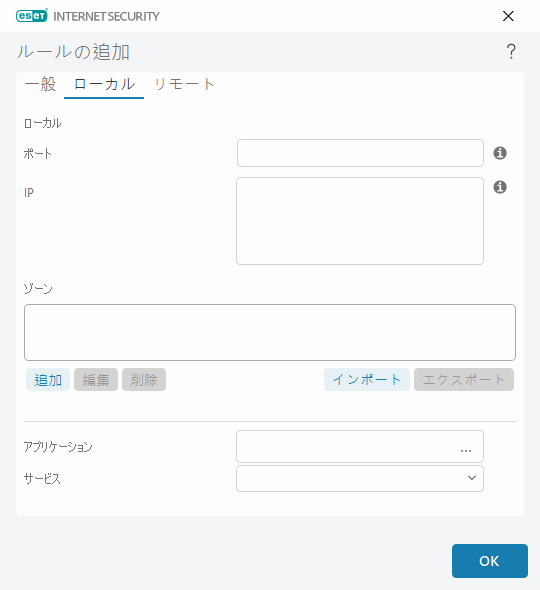Open the リモート tab
The image size is (540, 590).
(184, 84)
